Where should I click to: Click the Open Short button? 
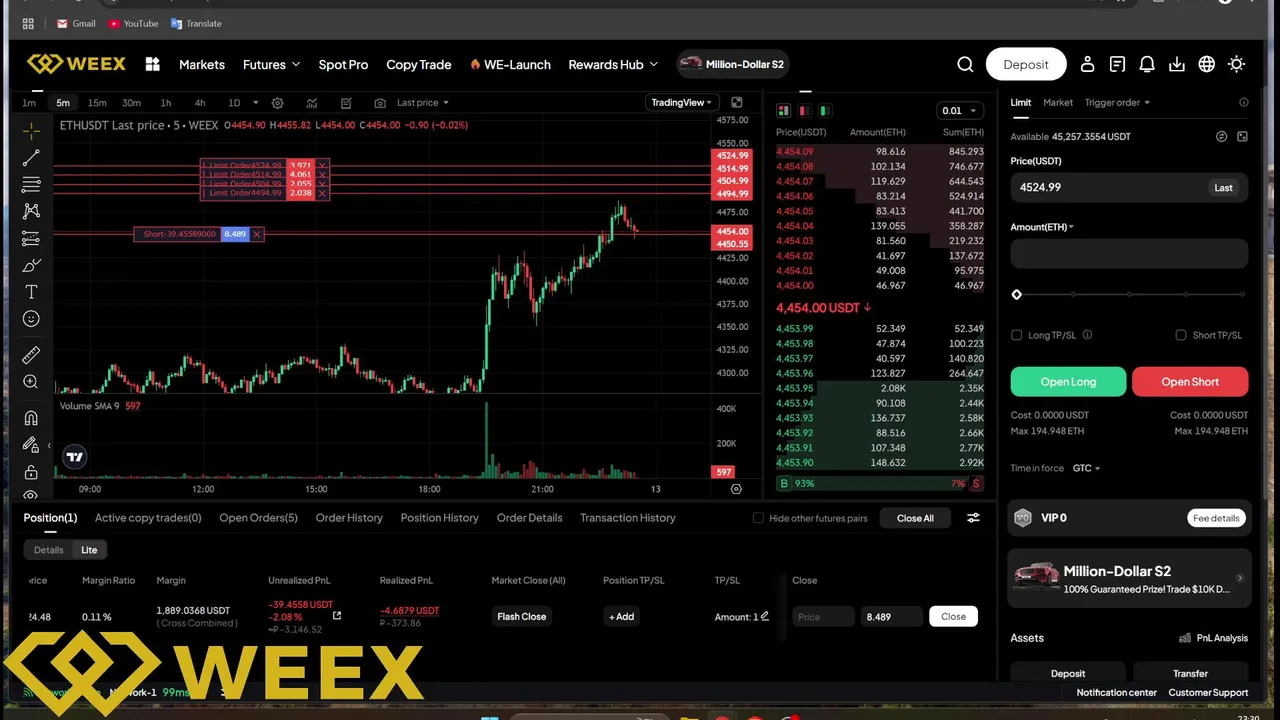tap(1190, 382)
